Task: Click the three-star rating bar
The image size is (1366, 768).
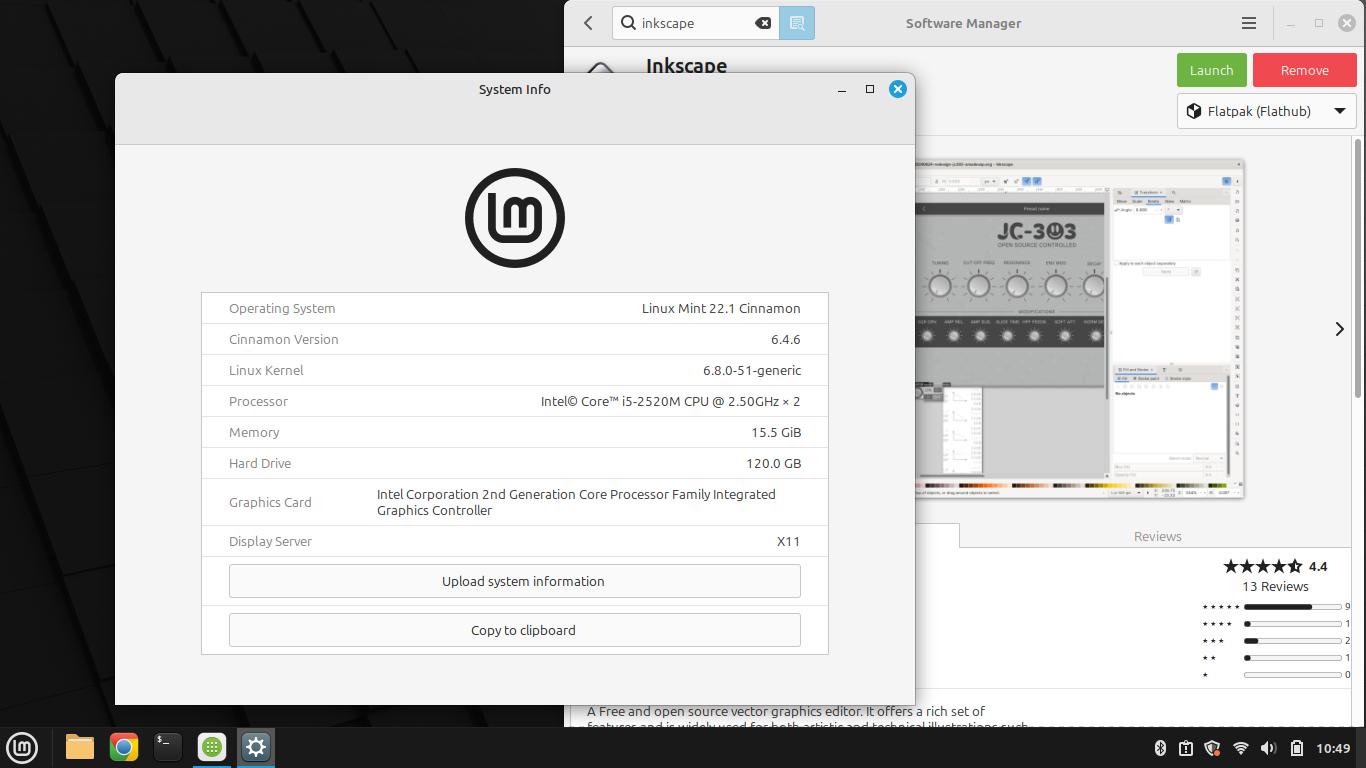Action: point(1292,641)
